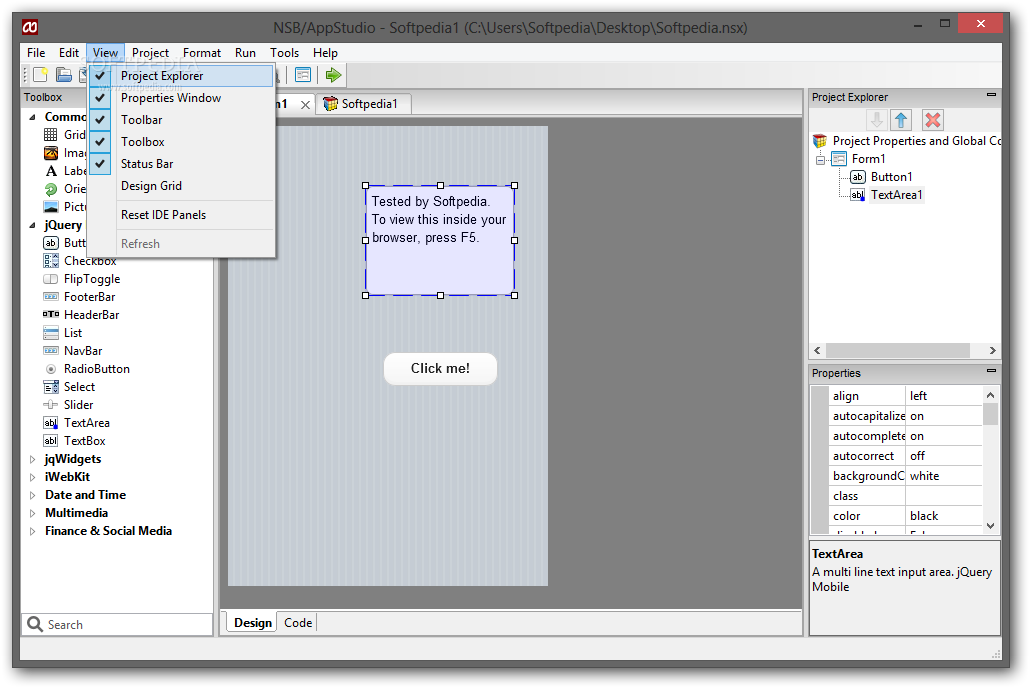Screen dimensions: 1030x688
Task: Expand the jqWidgets toolbox group
Action: (32, 459)
